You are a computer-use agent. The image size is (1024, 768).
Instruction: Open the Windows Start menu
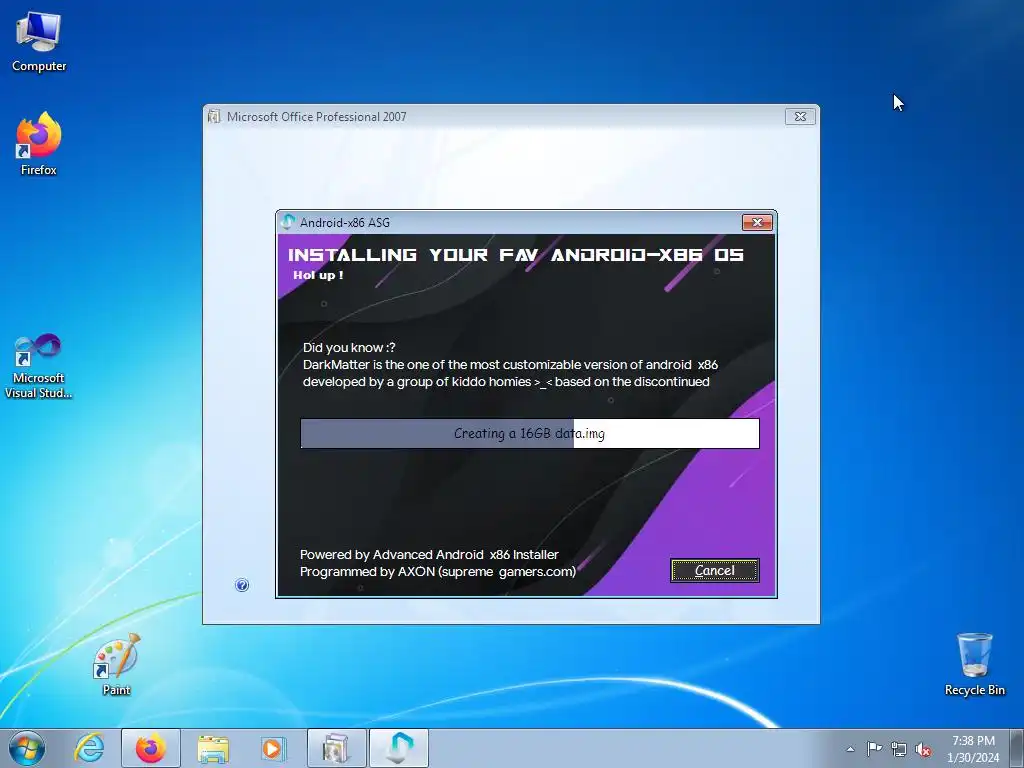pyautogui.click(x=27, y=748)
